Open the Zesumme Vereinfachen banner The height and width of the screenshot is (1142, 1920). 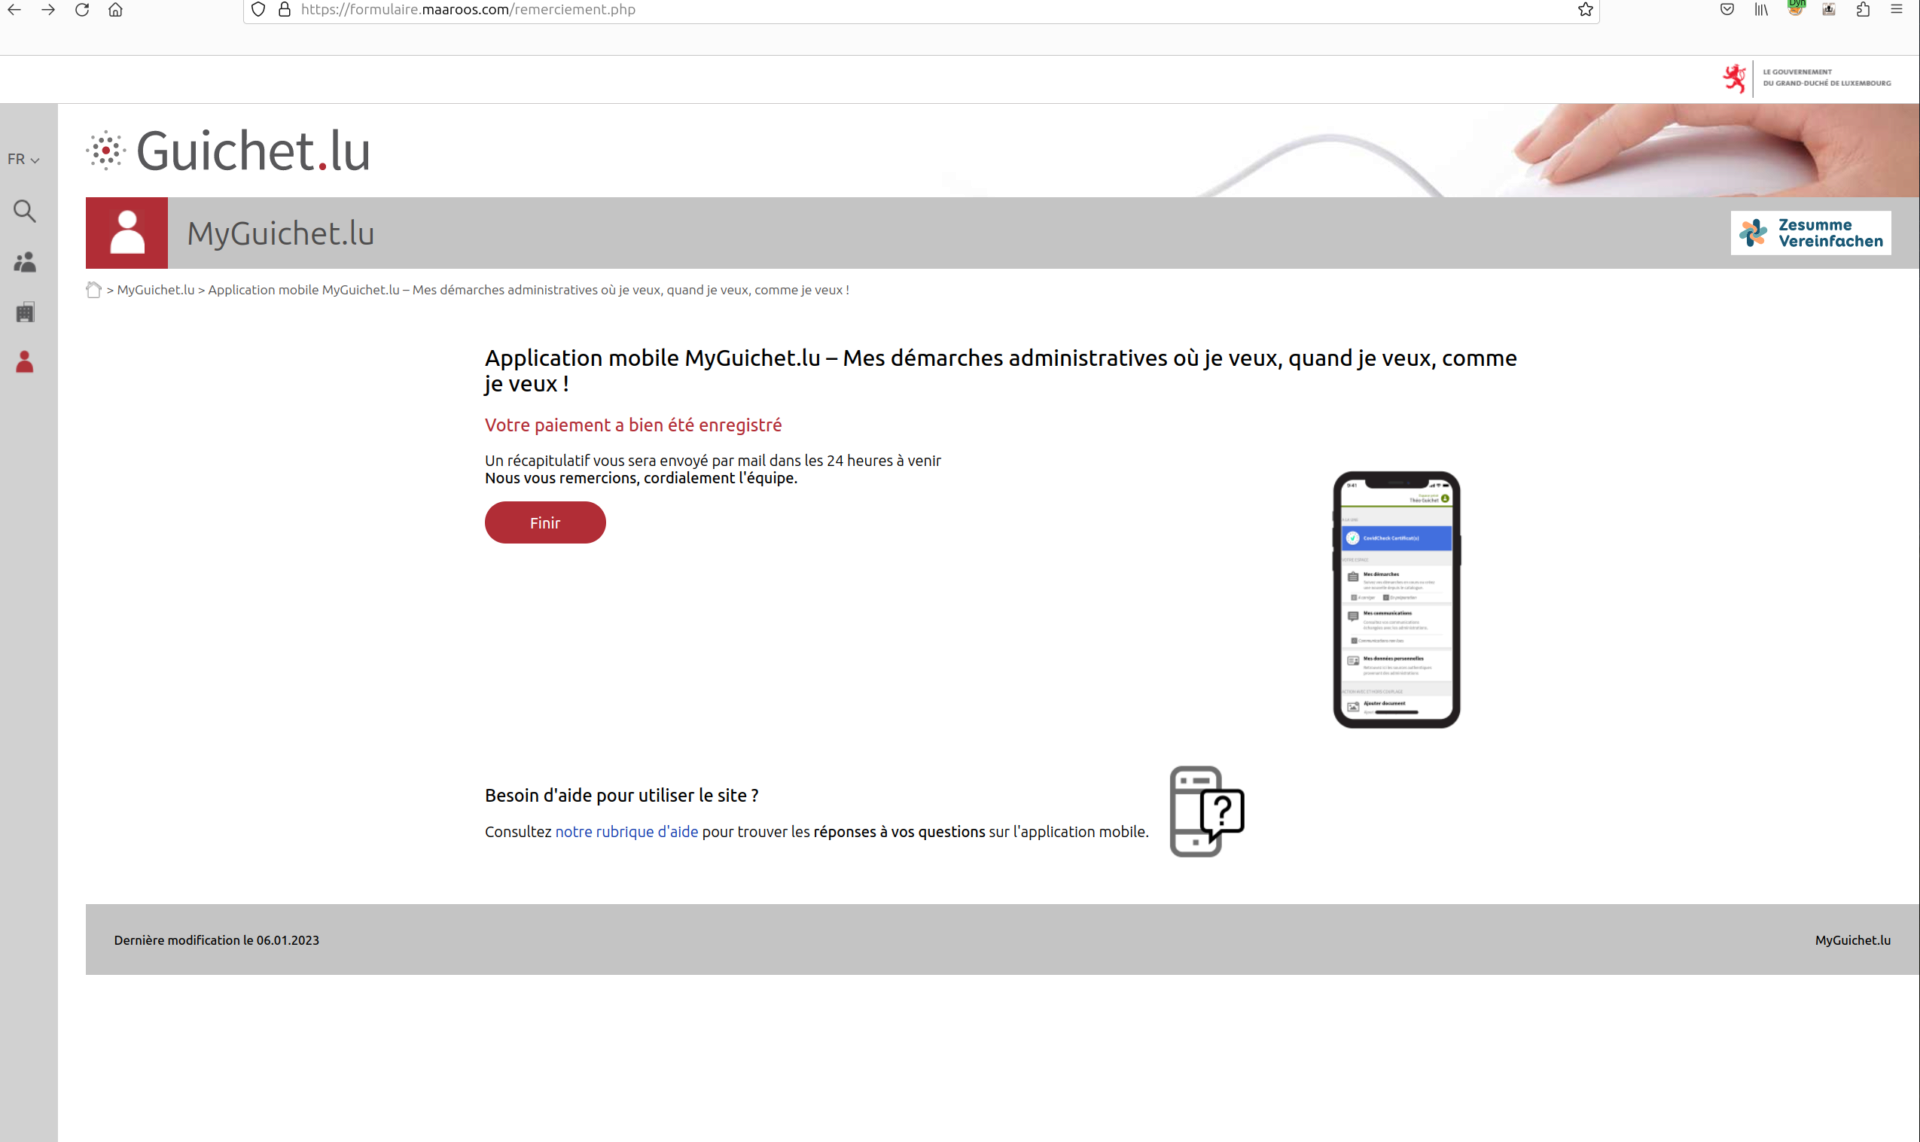click(1810, 233)
